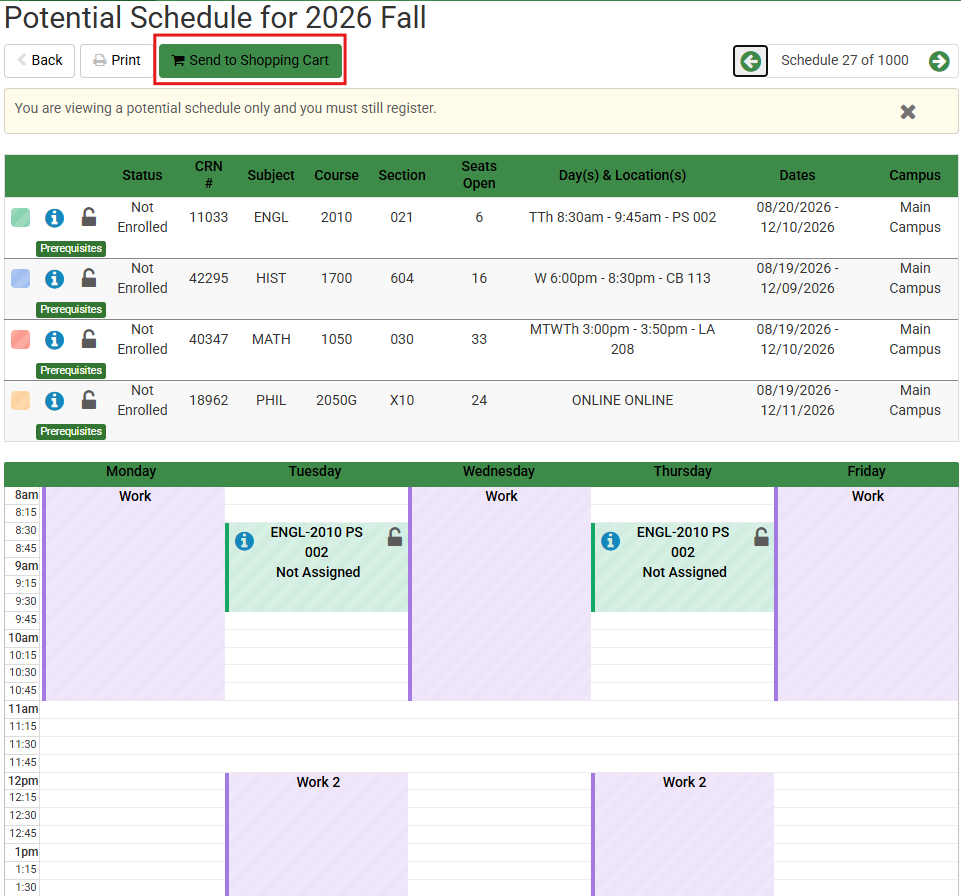Click the green ENGL color swatch
Viewport: 961px width, 896px height.
click(21, 218)
